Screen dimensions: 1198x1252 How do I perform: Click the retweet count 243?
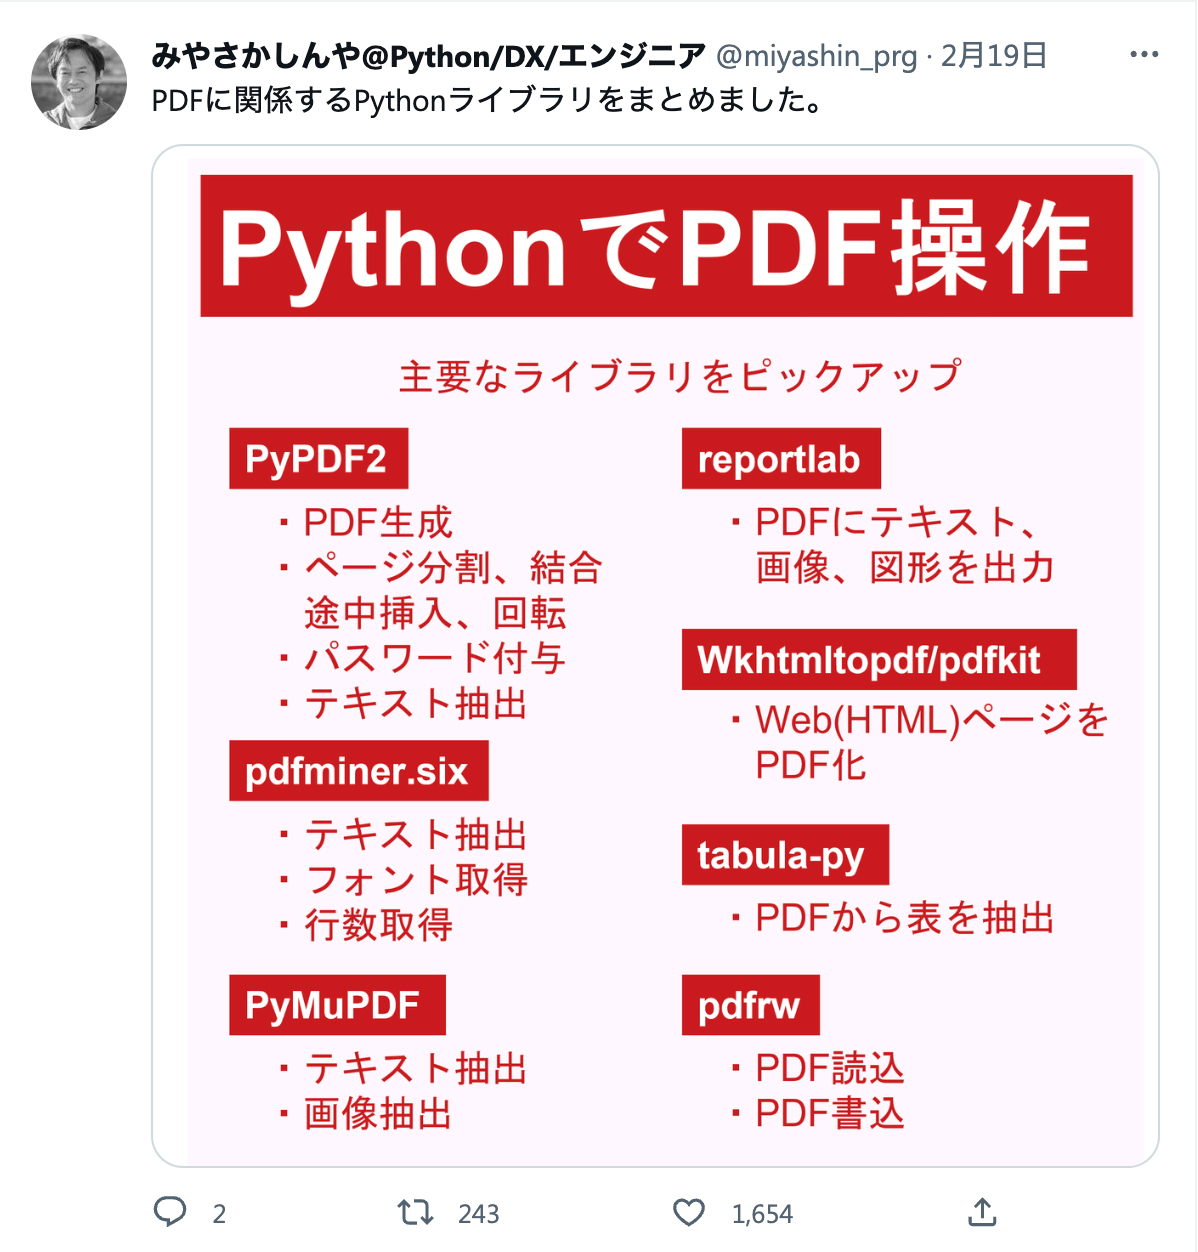[478, 1214]
